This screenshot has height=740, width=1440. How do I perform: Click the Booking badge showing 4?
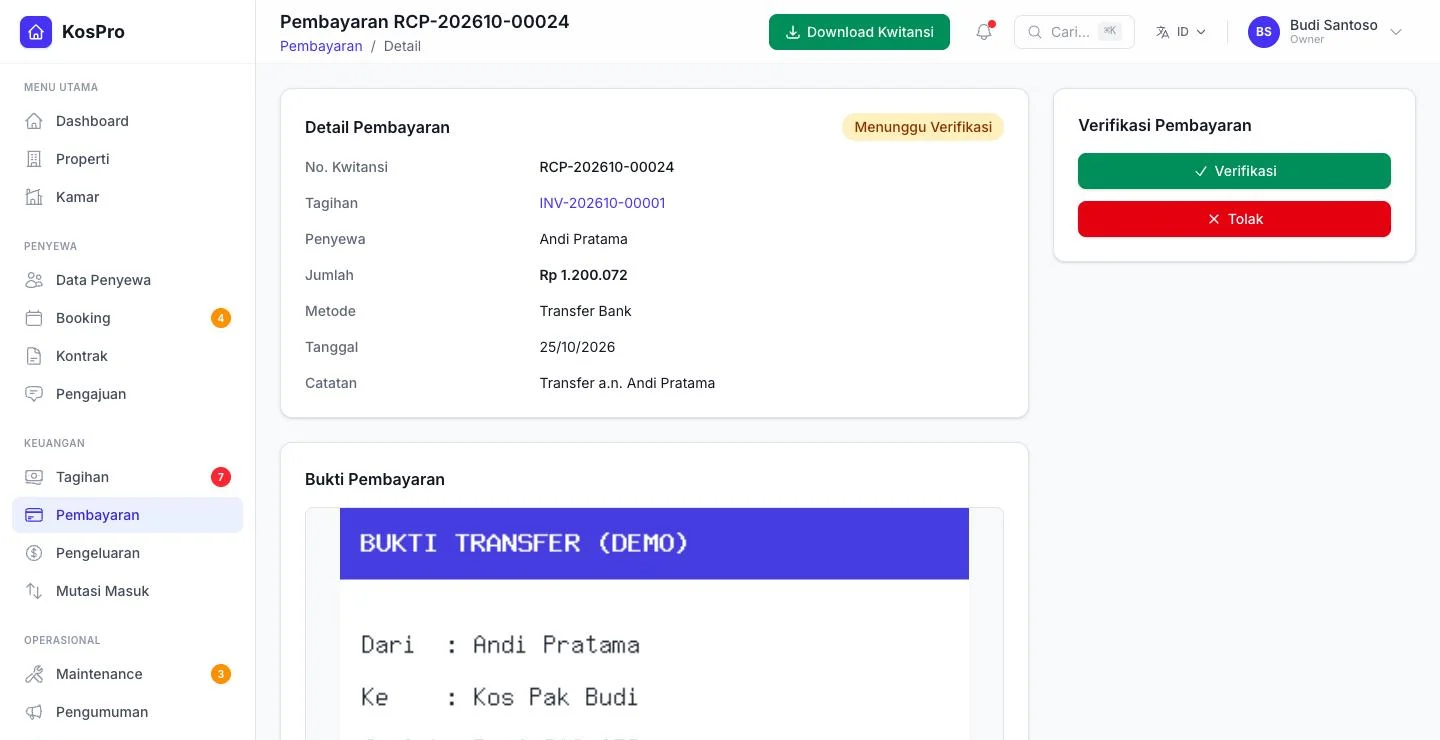[221, 318]
